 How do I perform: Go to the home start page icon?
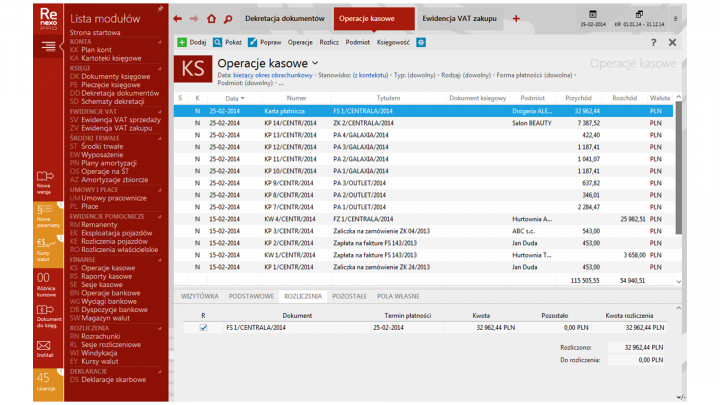click(211, 19)
